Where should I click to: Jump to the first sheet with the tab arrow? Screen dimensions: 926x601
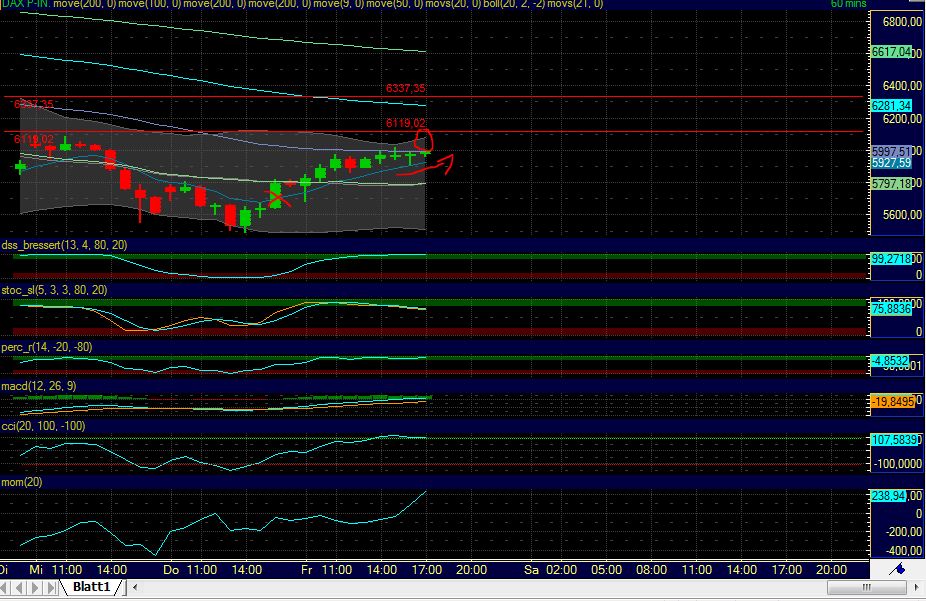5,587
